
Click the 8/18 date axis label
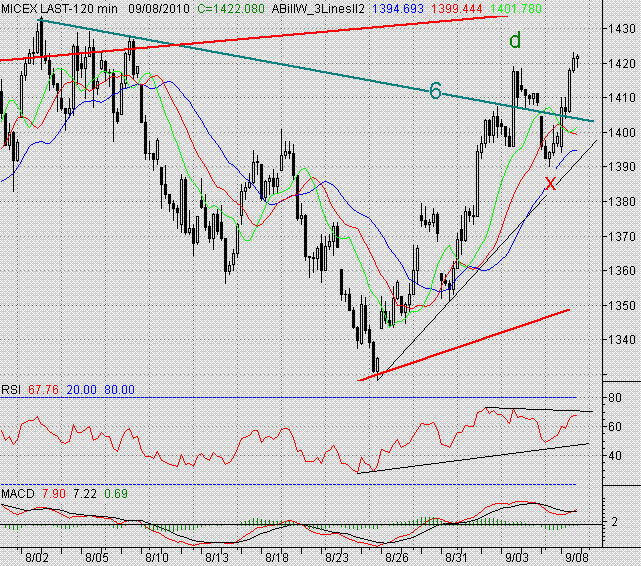[x=277, y=557]
